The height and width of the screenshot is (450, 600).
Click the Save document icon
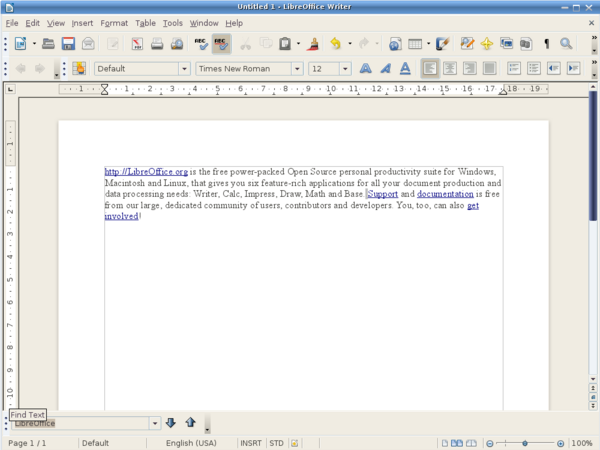68,44
